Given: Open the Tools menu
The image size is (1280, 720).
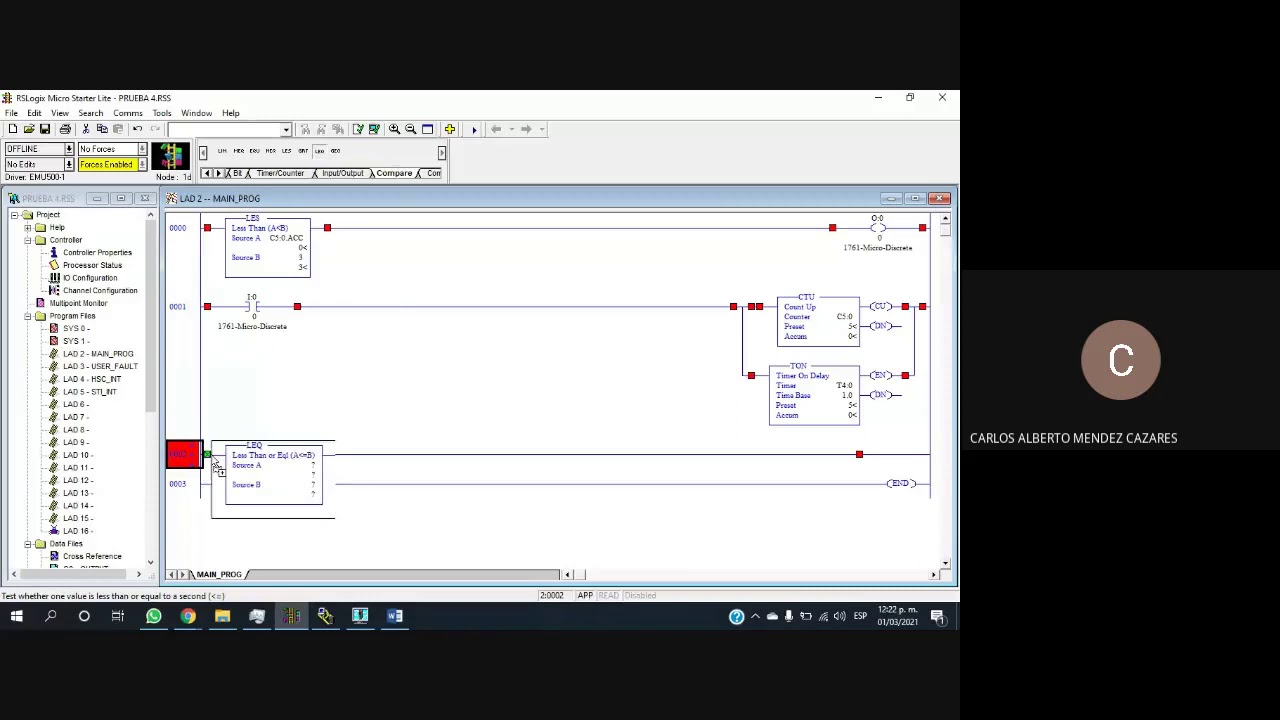Looking at the screenshot, I should 161,113.
